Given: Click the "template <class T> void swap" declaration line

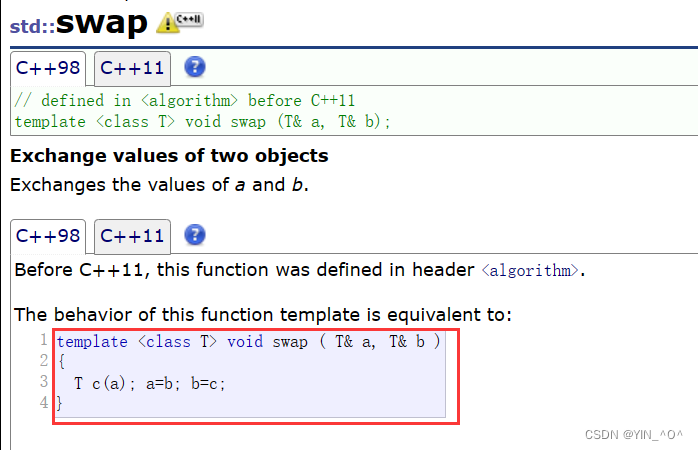Looking at the screenshot, I should click(x=202, y=121).
